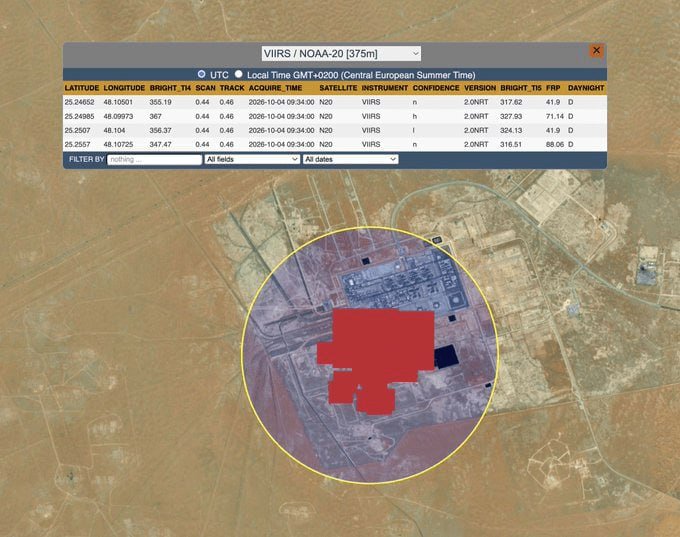Image resolution: width=680 pixels, height=537 pixels.
Task: Sort by the LATITUDE column header
Action: (x=82, y=88)
